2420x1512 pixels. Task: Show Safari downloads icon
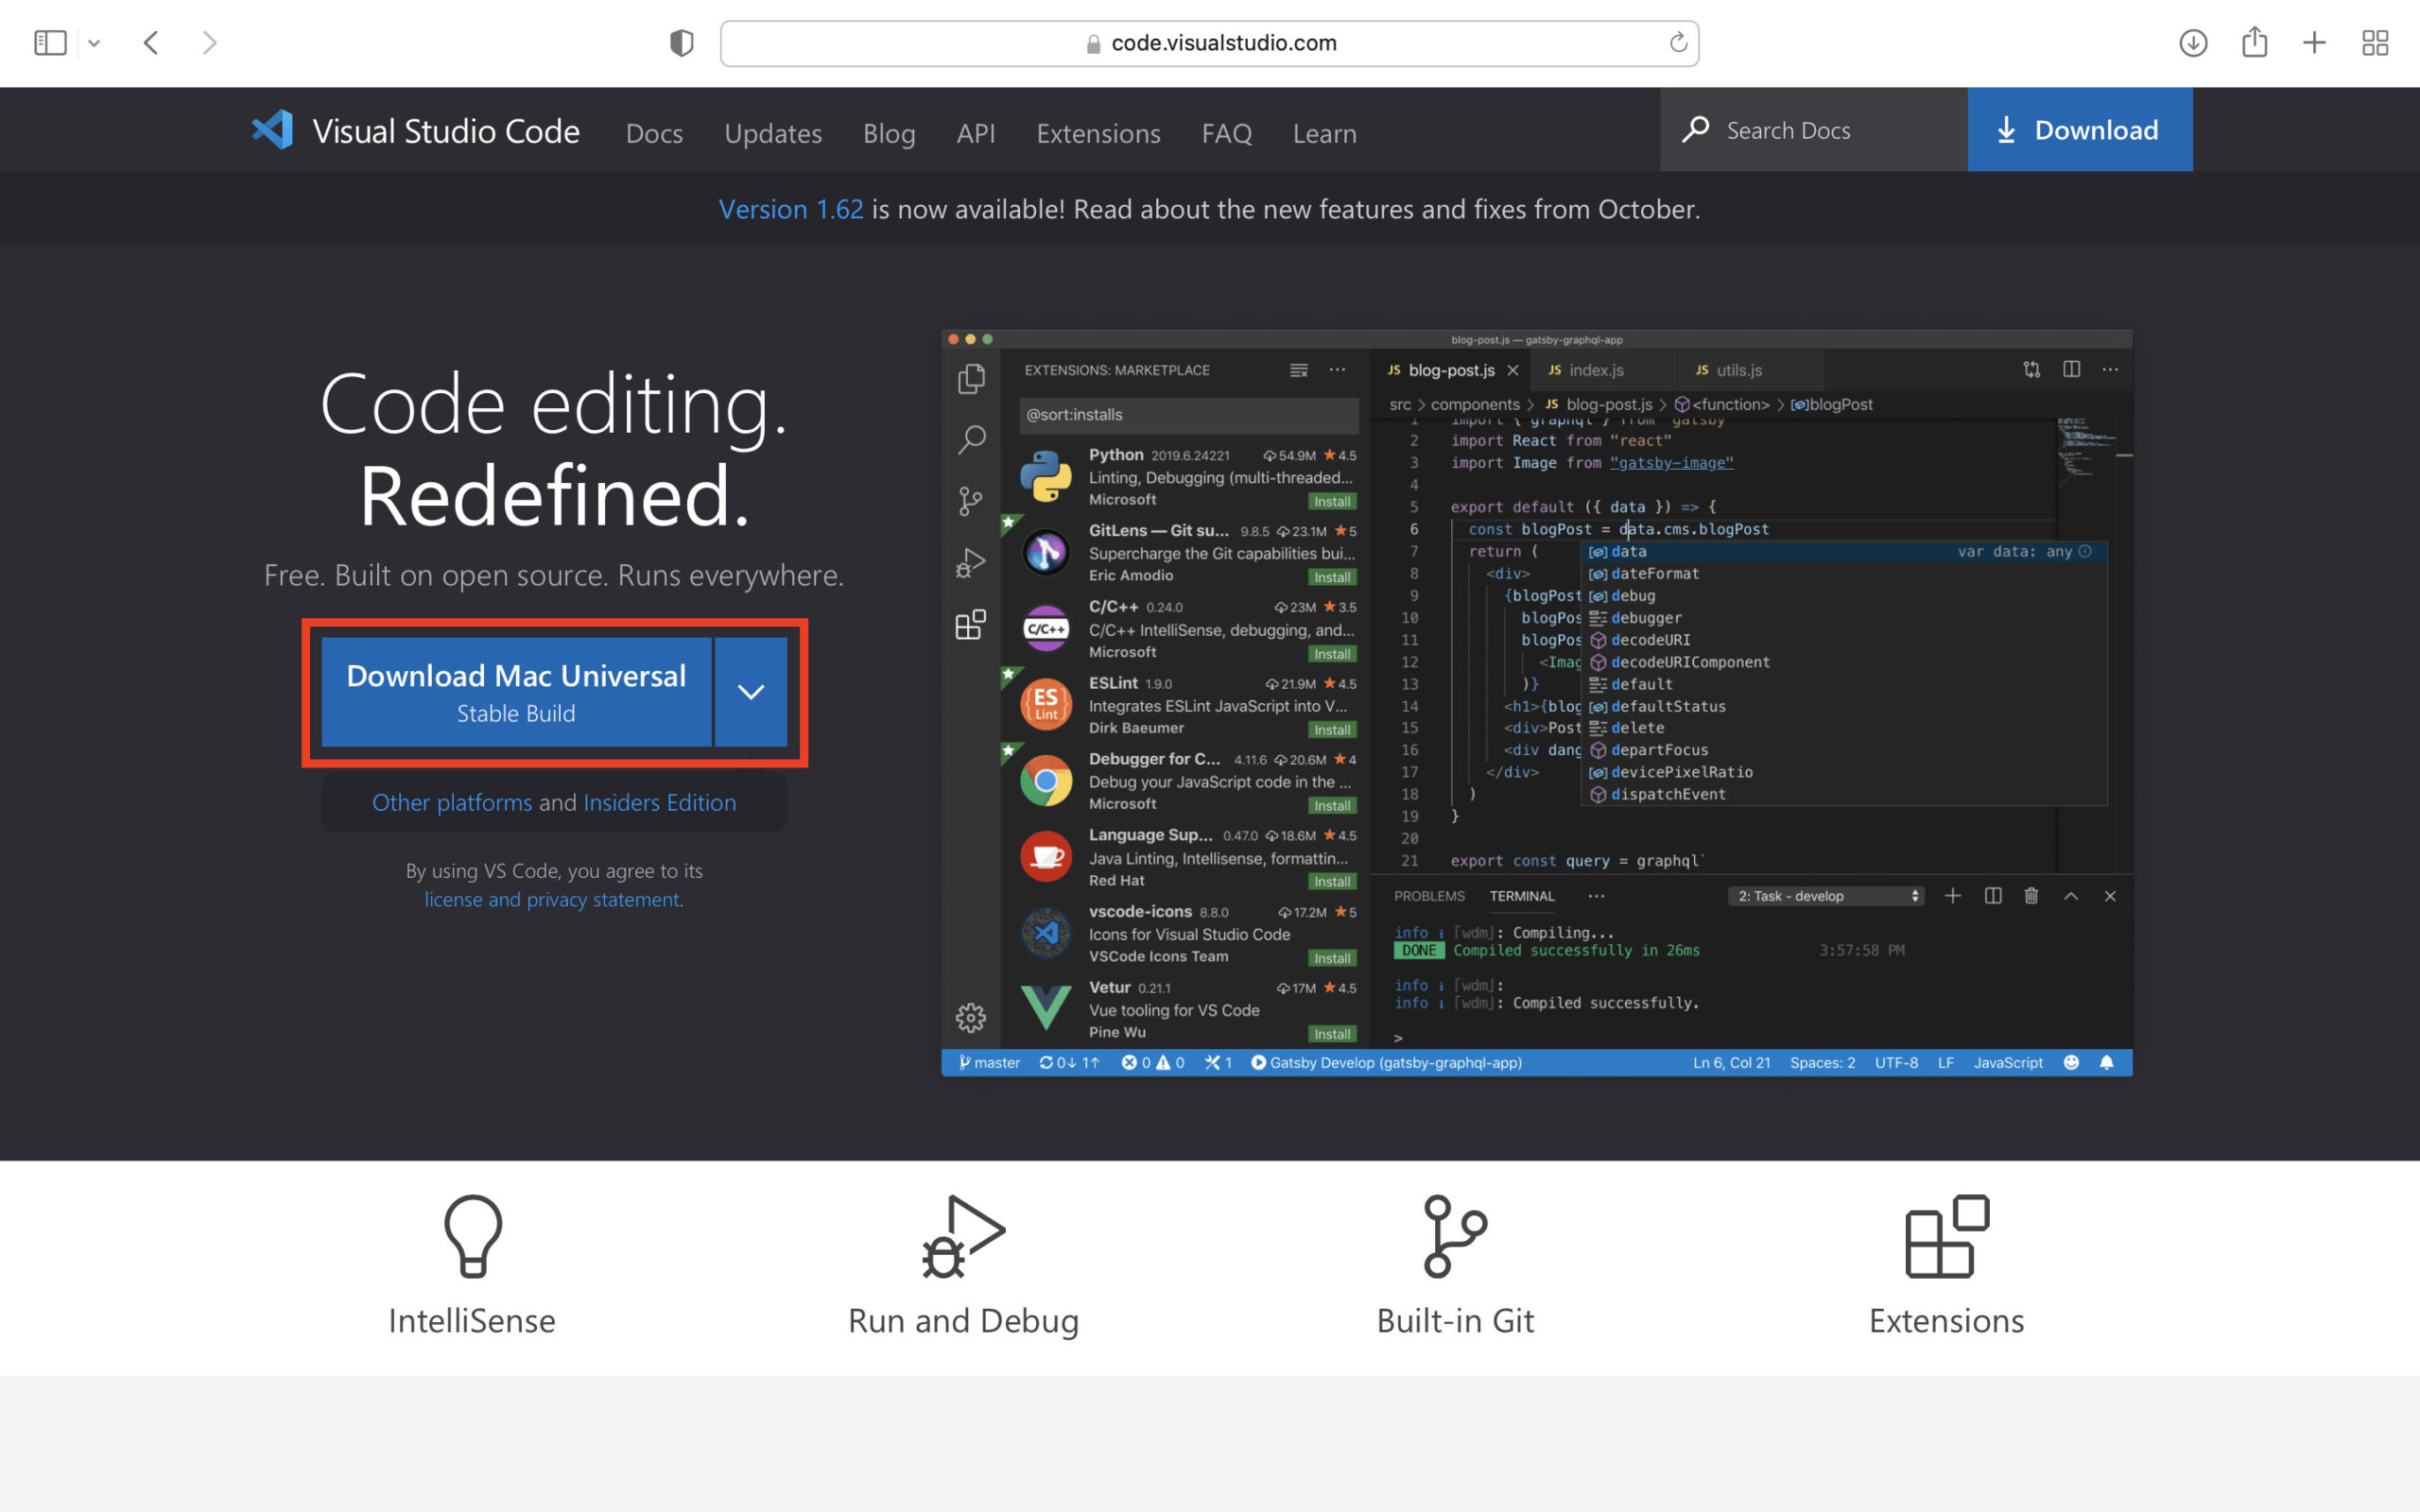click(x=2193, y=43)
